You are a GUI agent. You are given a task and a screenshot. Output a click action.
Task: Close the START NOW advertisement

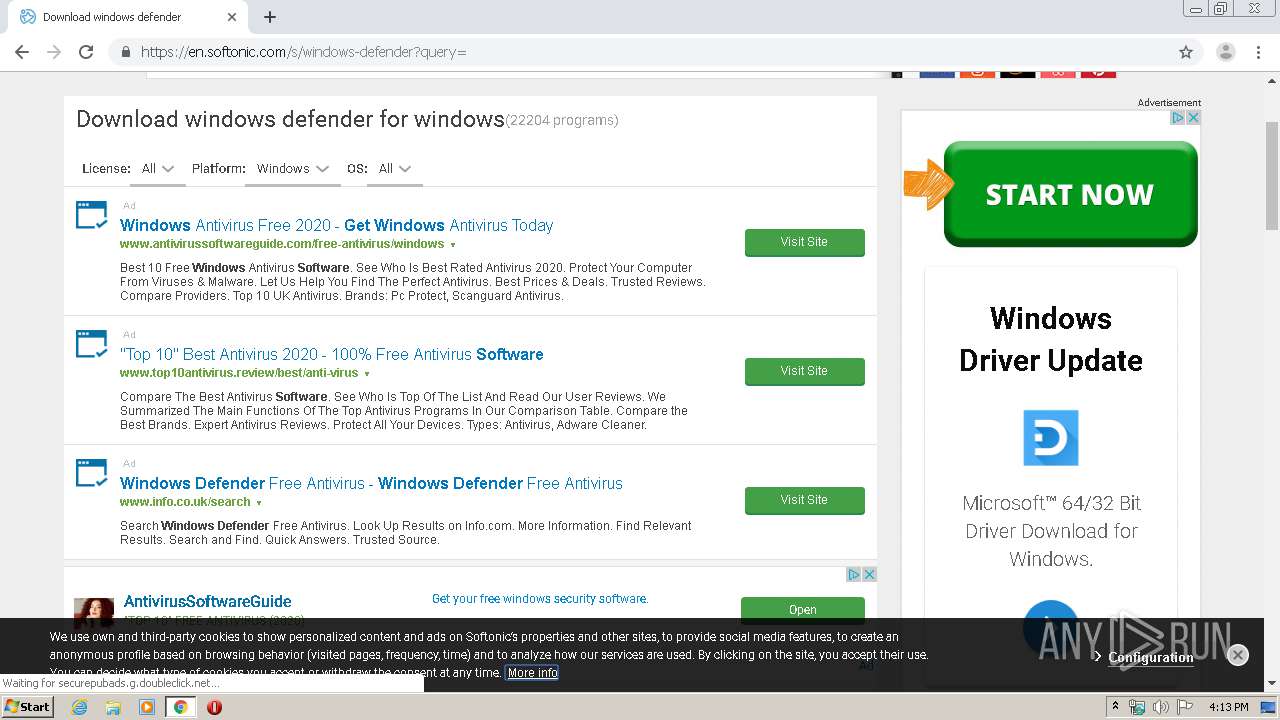tap(1193, 118)
